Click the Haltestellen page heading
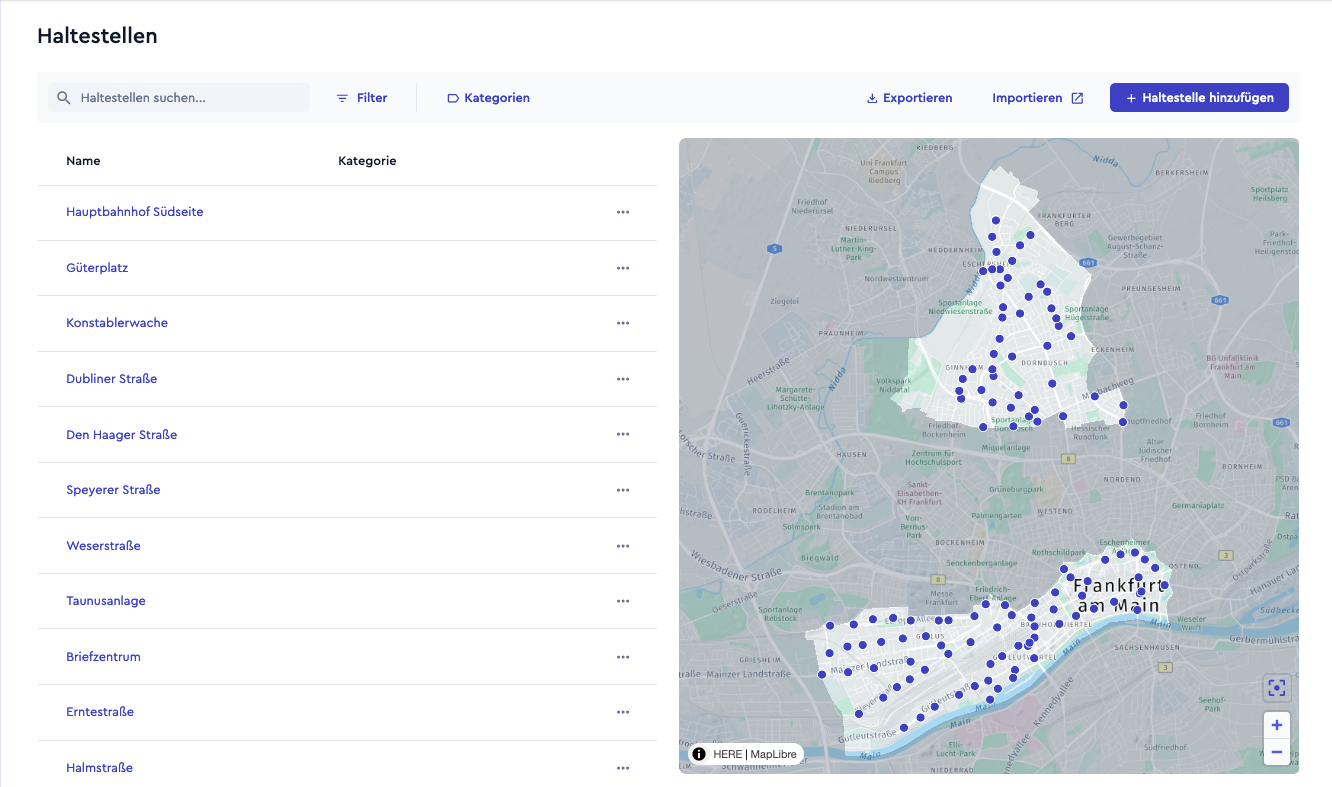1332x787 pixels. click(x=97, y=36)
